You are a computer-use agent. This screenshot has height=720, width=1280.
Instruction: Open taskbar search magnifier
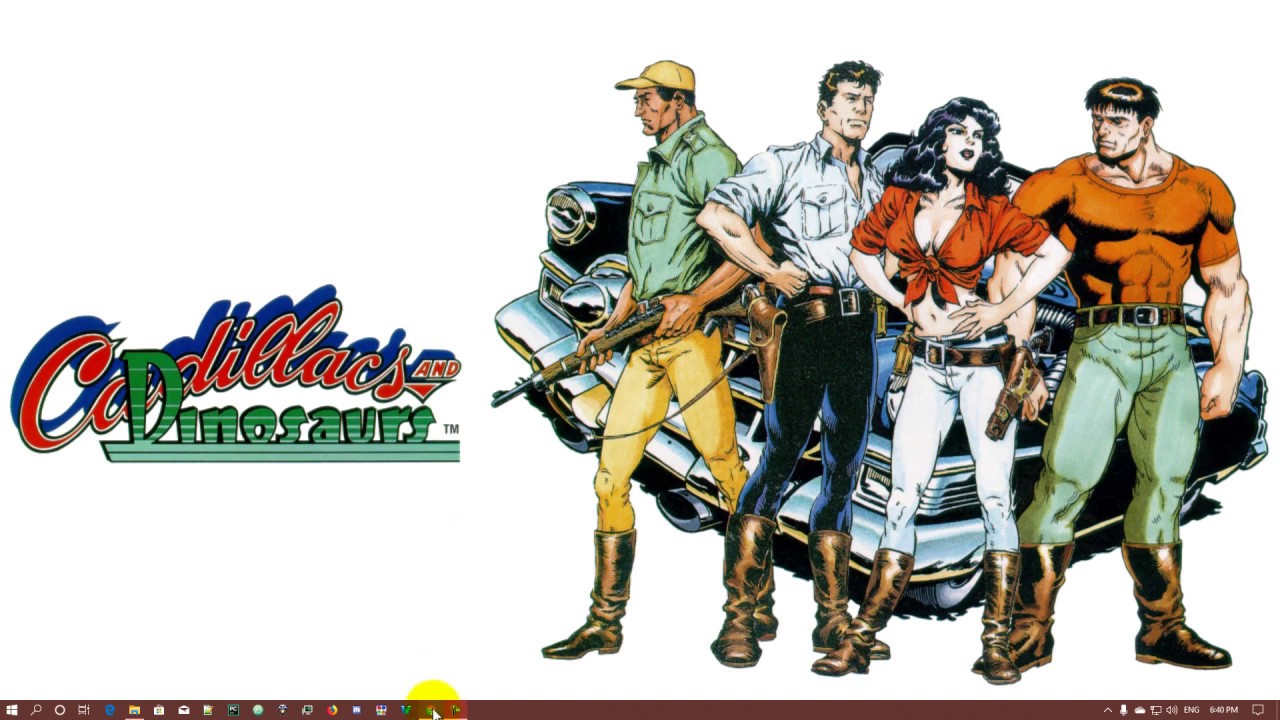[x=36, y=710]
